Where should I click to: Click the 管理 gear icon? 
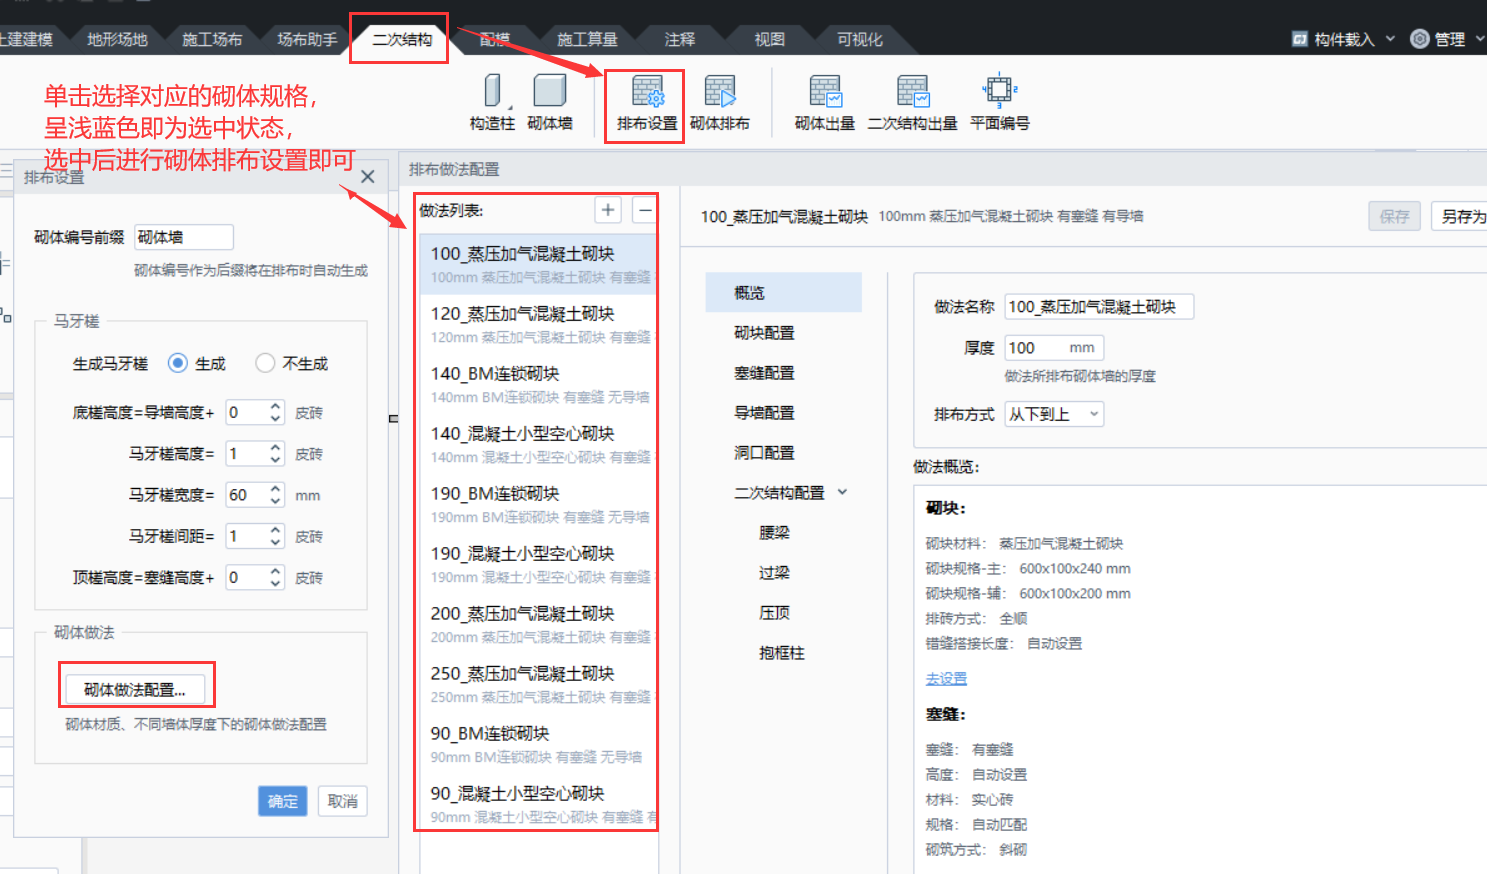(x=1419, y=39)
